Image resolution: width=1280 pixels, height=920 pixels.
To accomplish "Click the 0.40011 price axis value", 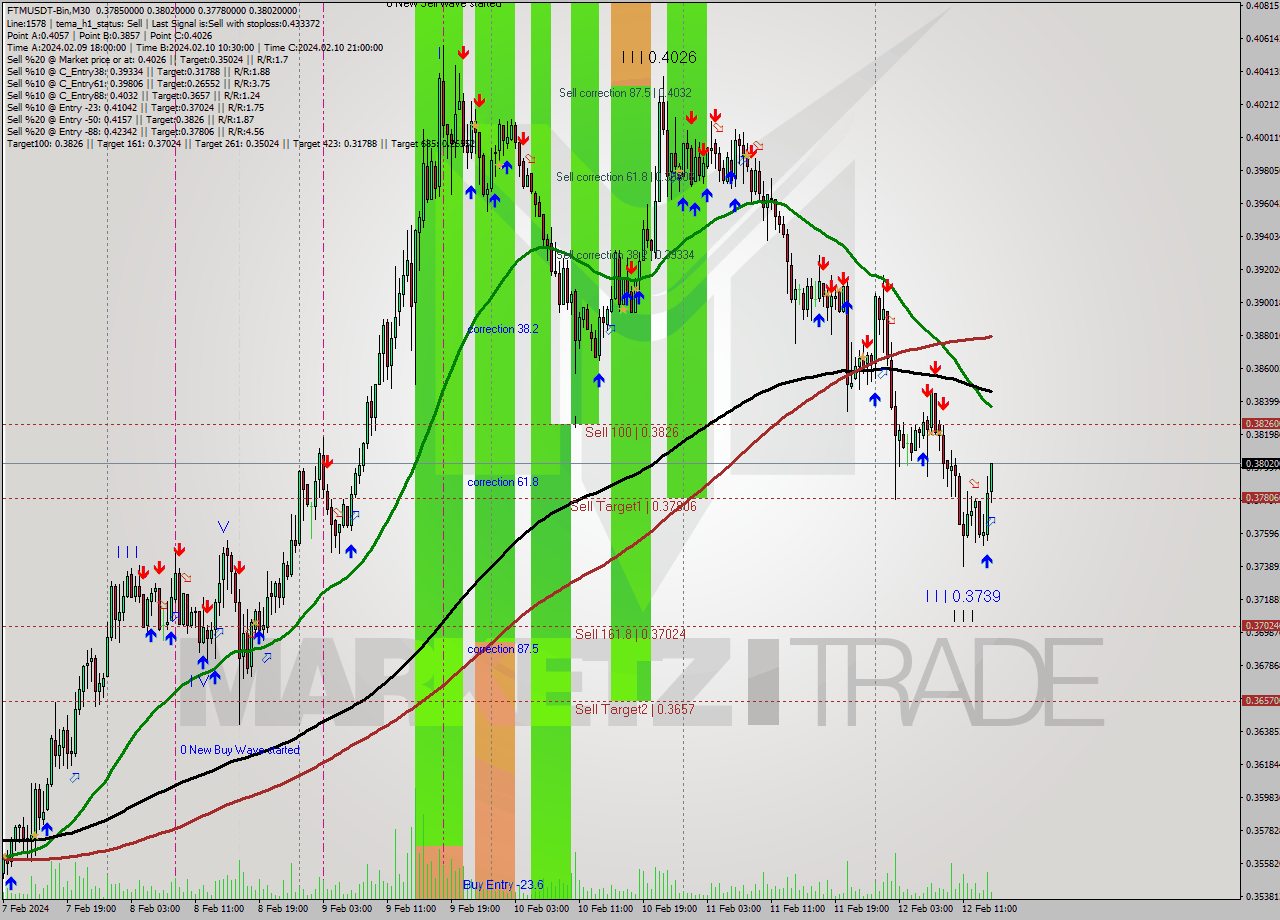I will tap(1262, 137).
